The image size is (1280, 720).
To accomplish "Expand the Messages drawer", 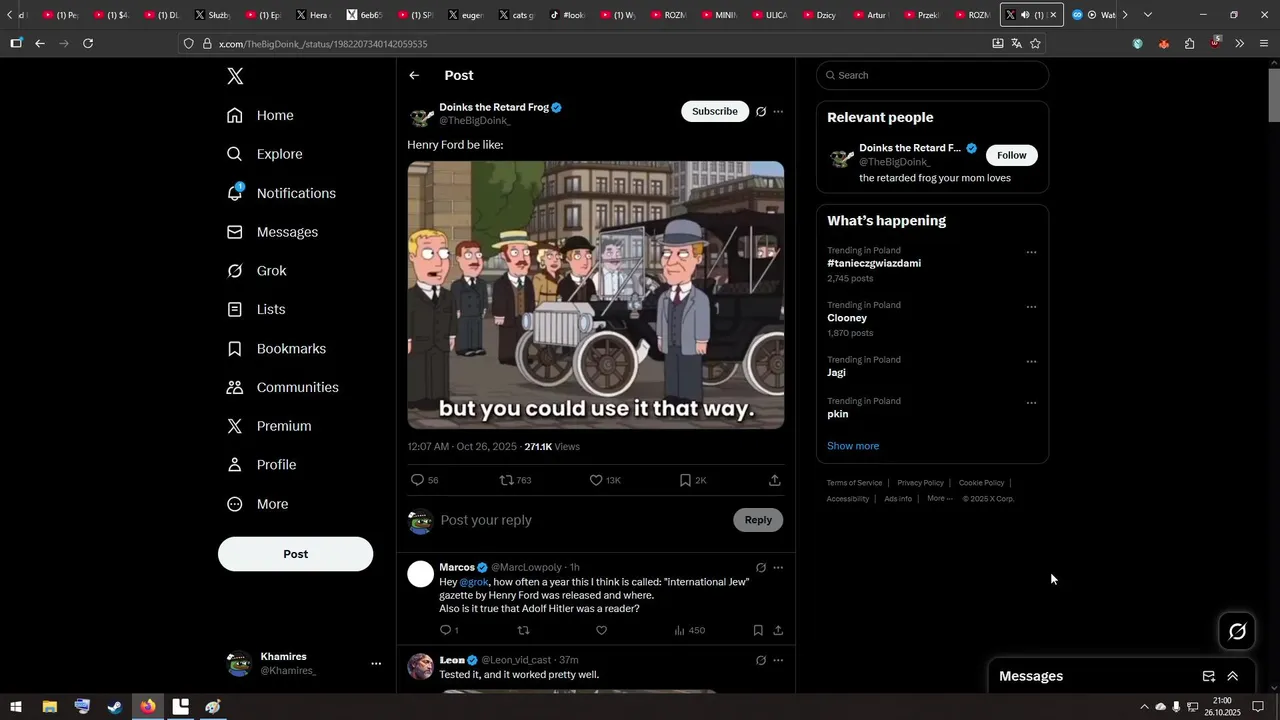I will tap(1233, 676).
